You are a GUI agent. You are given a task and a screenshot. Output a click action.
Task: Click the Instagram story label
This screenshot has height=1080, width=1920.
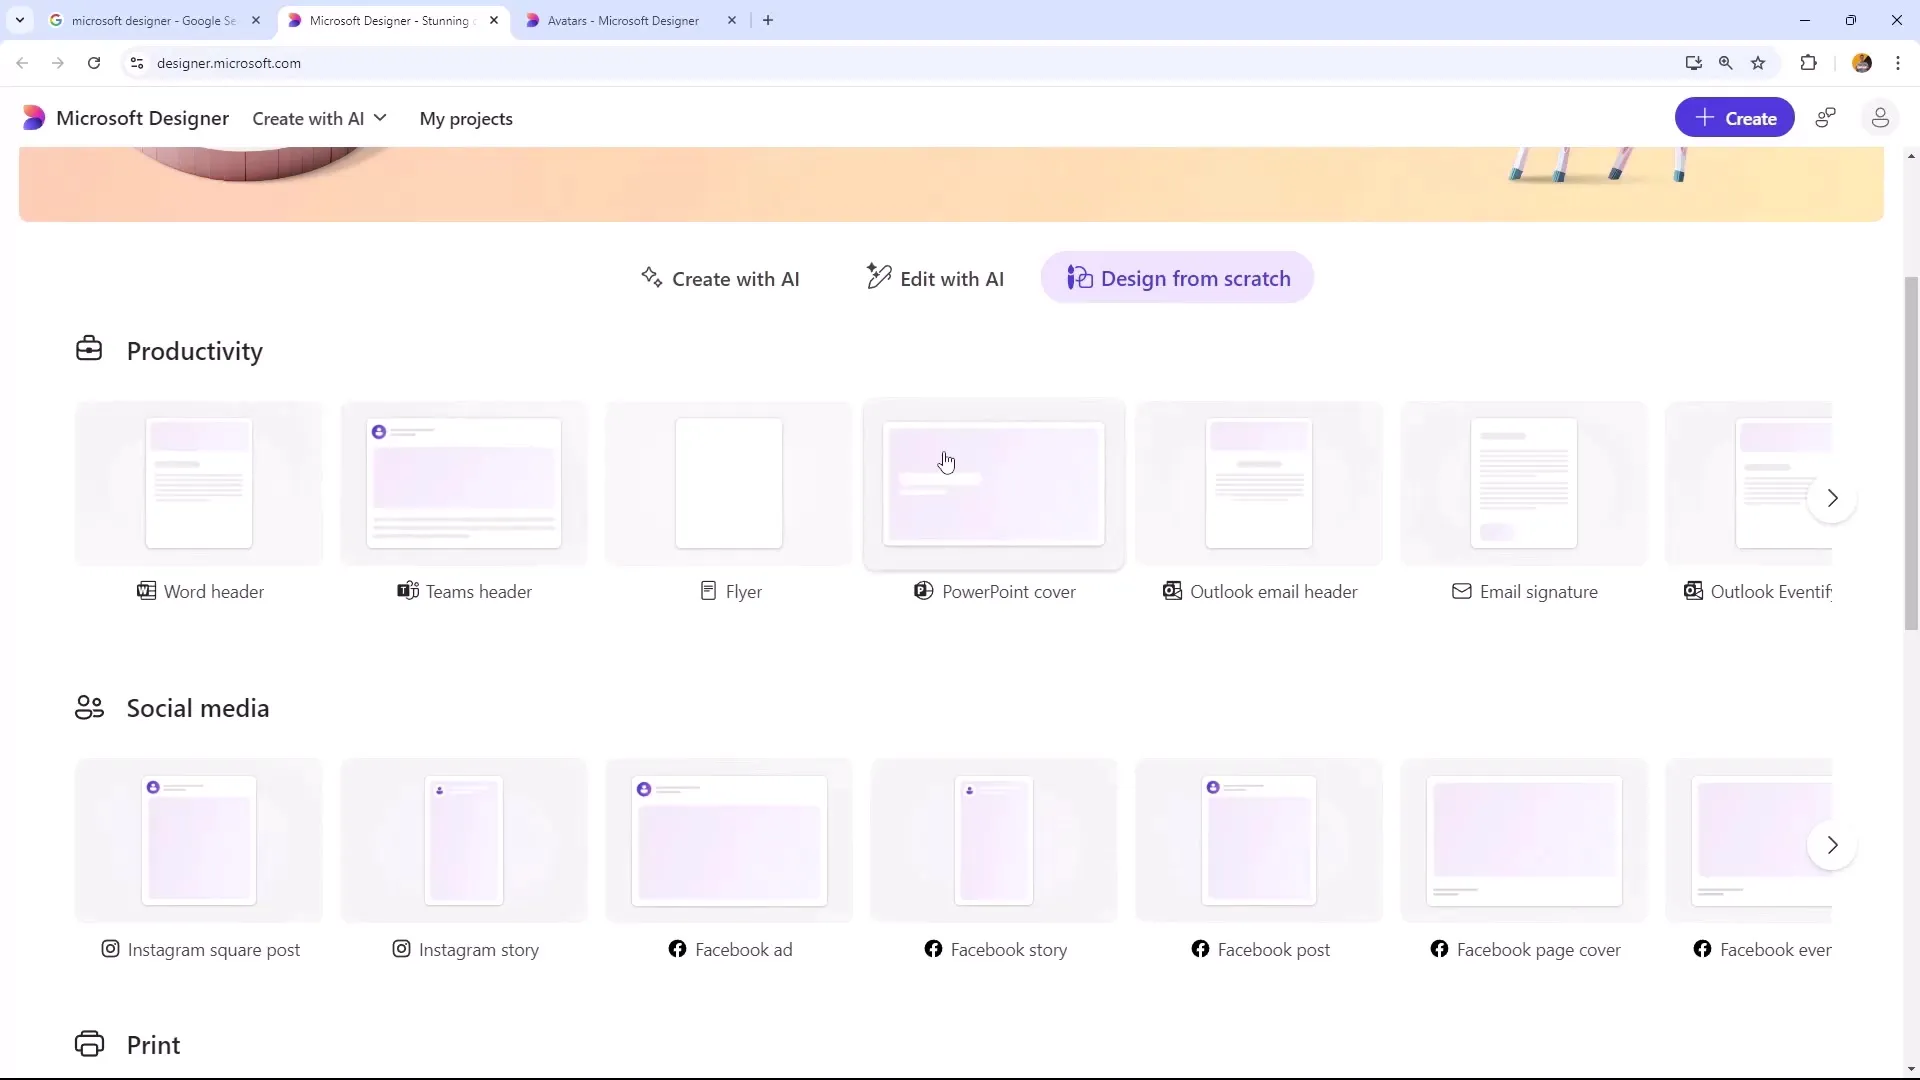point(479,950)
